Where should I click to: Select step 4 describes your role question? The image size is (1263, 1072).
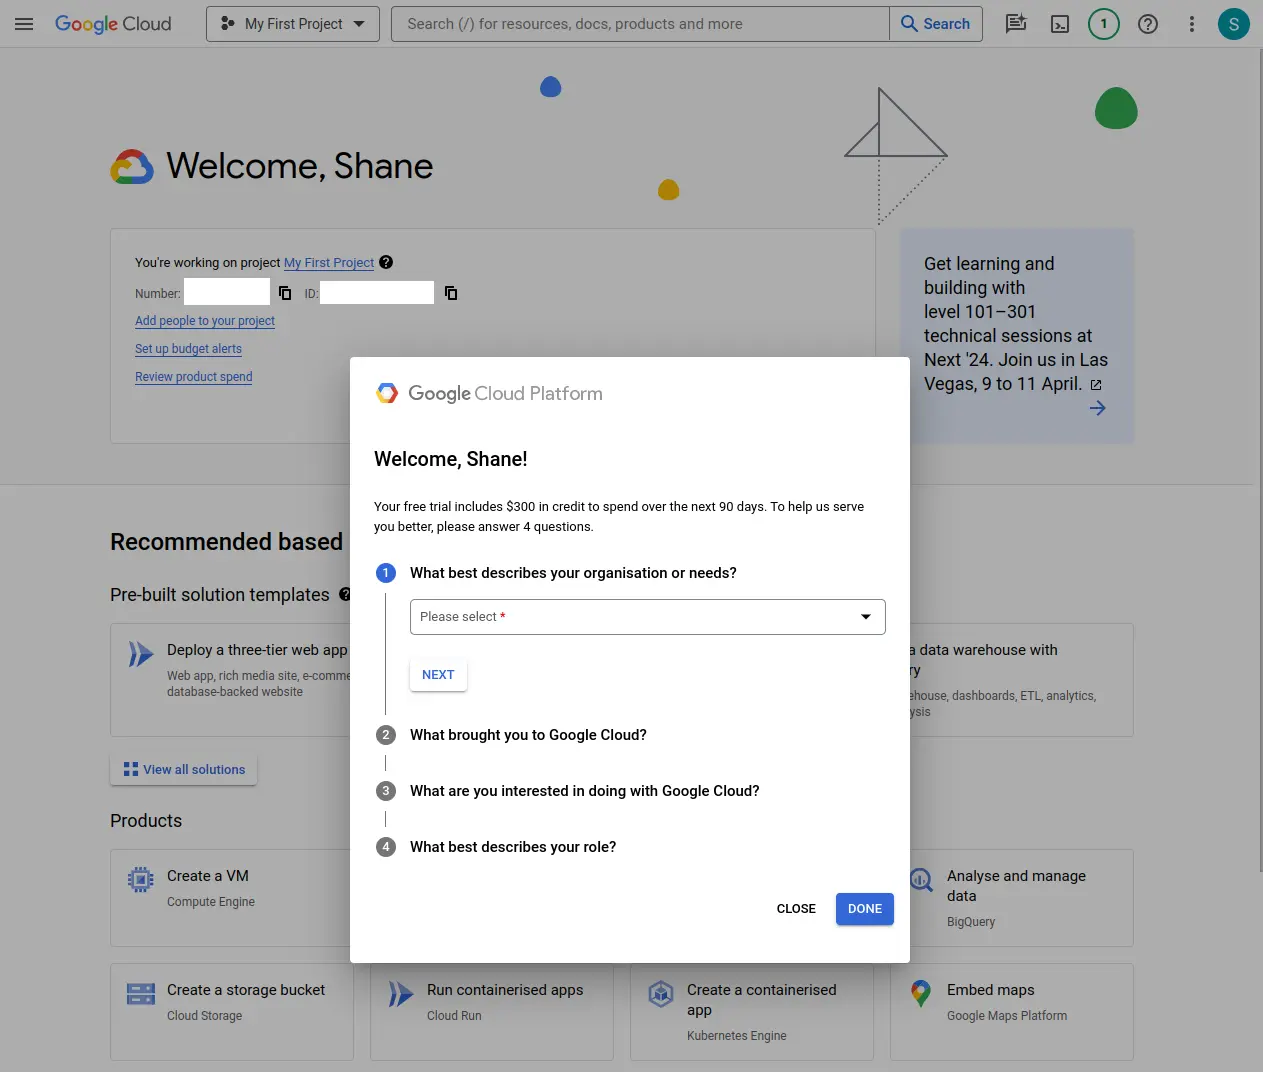coord(513,847)
